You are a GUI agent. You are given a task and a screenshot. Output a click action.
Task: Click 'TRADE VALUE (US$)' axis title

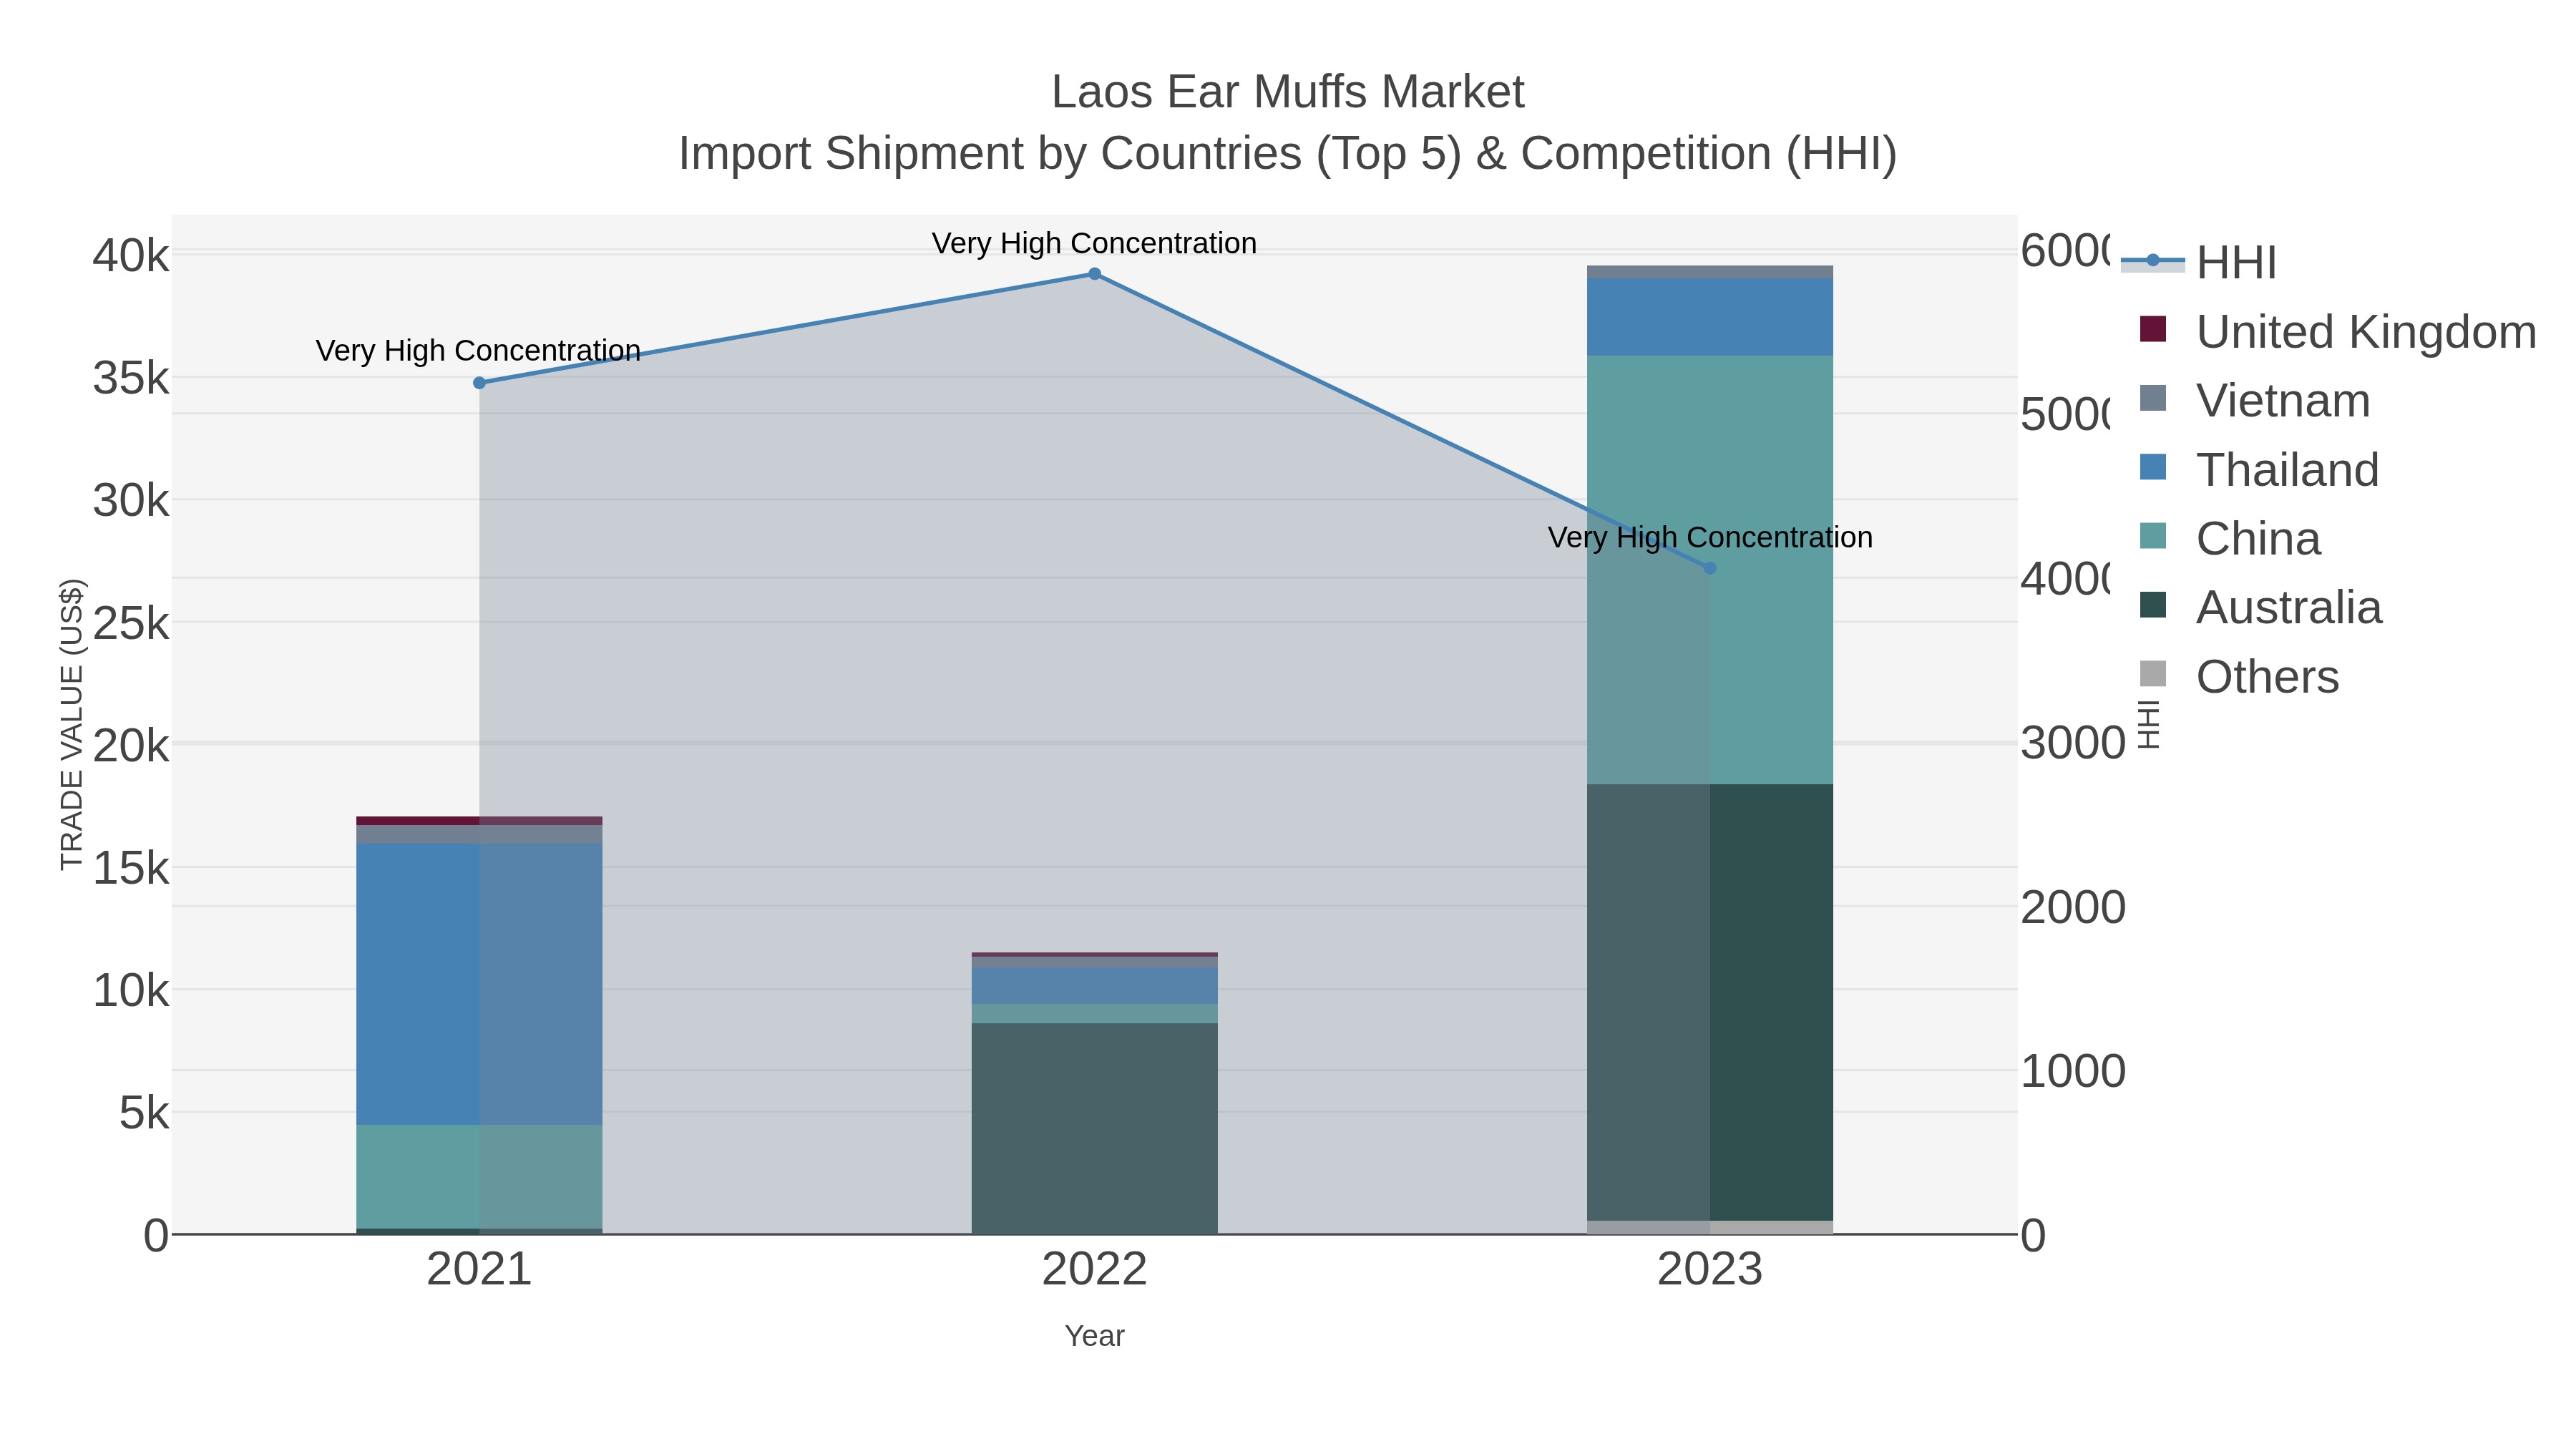tap(72, 724)
